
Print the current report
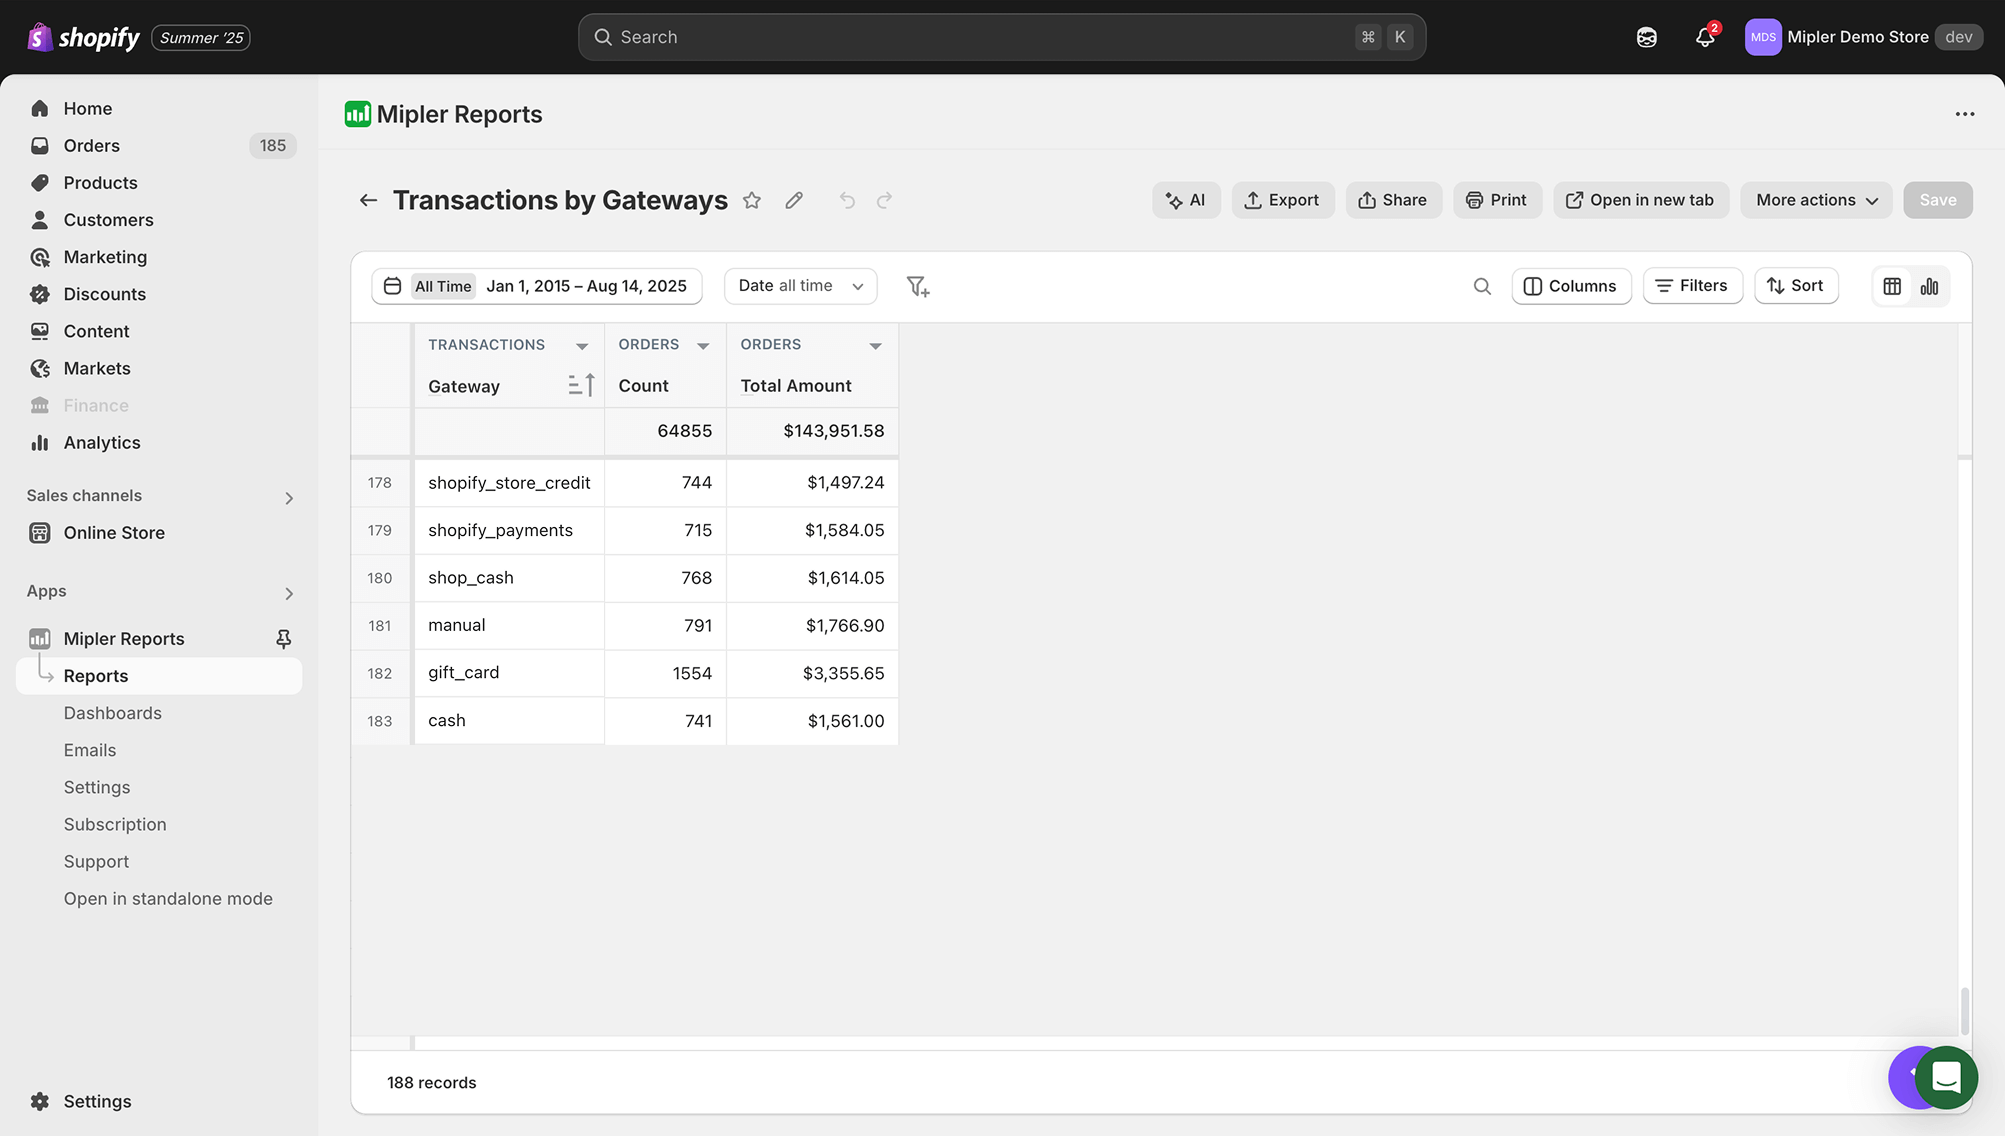1497,200
